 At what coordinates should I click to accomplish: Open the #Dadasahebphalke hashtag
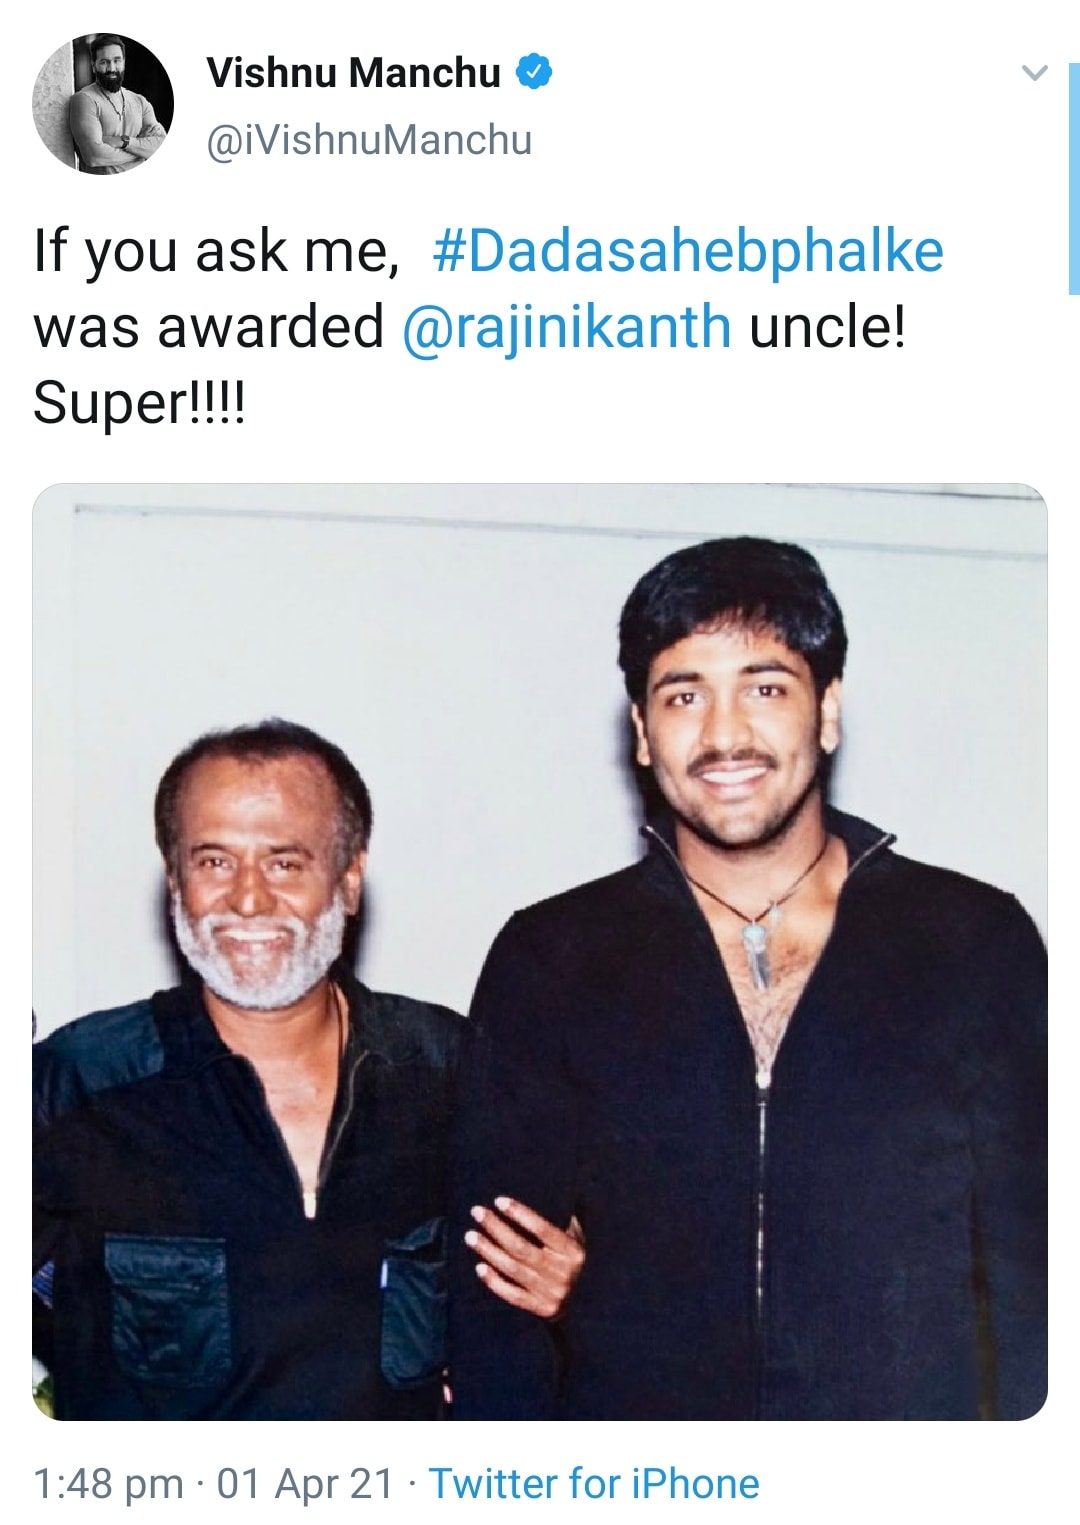click(x=688, y=250)
